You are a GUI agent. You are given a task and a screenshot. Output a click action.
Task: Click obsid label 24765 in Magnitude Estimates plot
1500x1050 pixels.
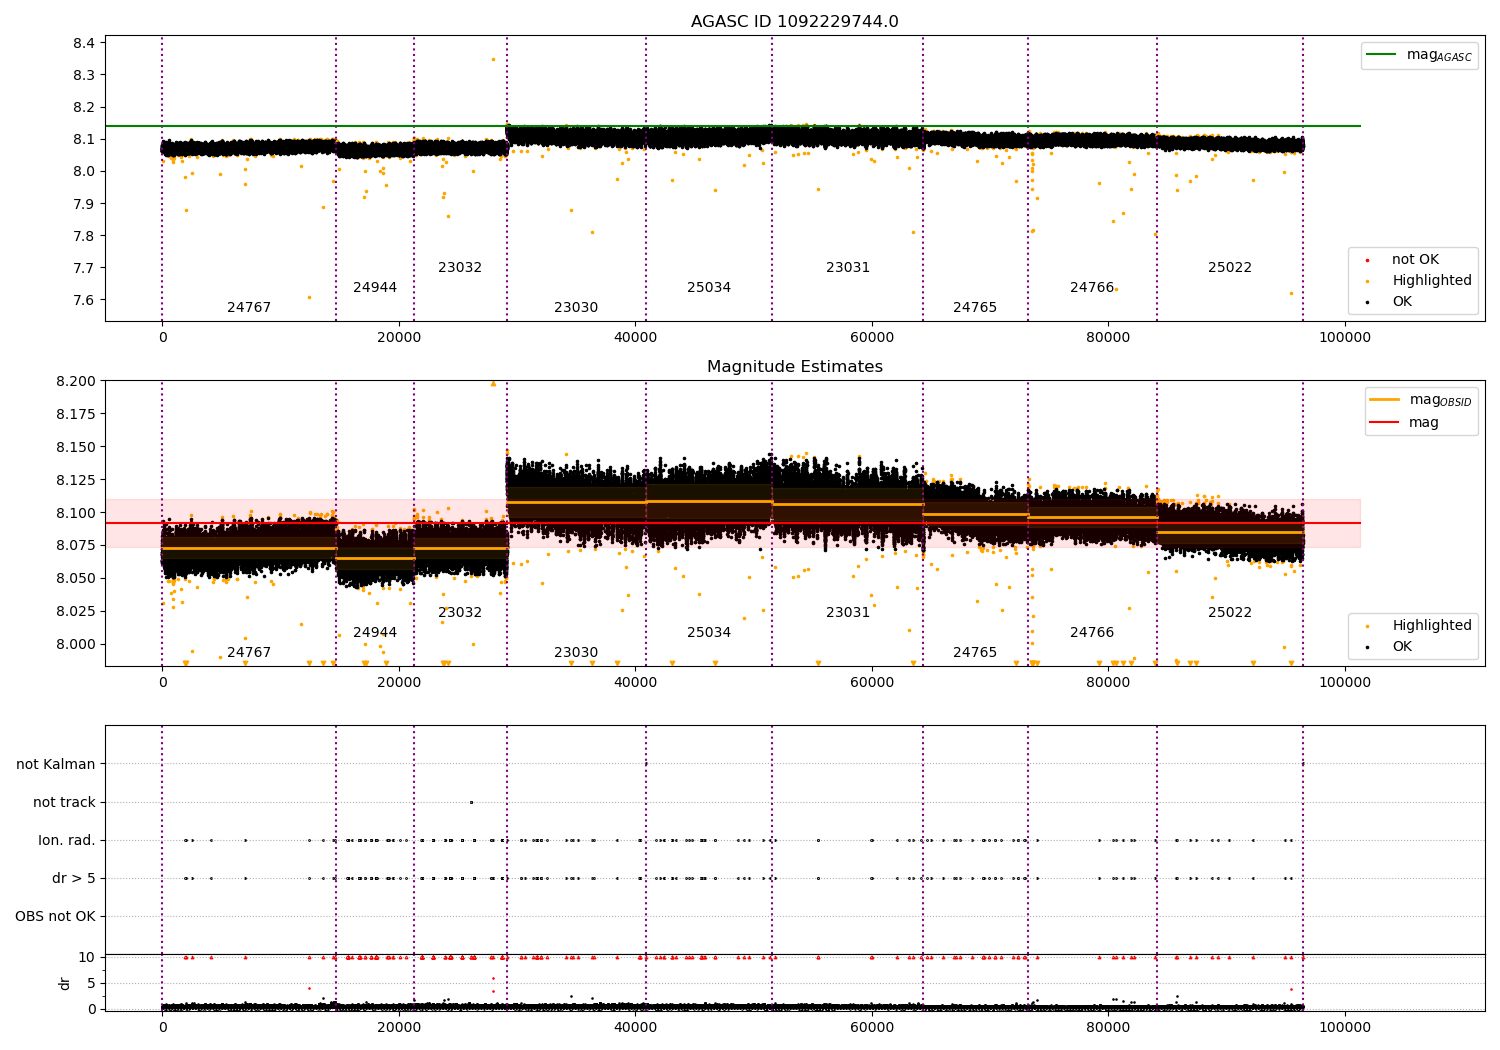click(975, 653)
